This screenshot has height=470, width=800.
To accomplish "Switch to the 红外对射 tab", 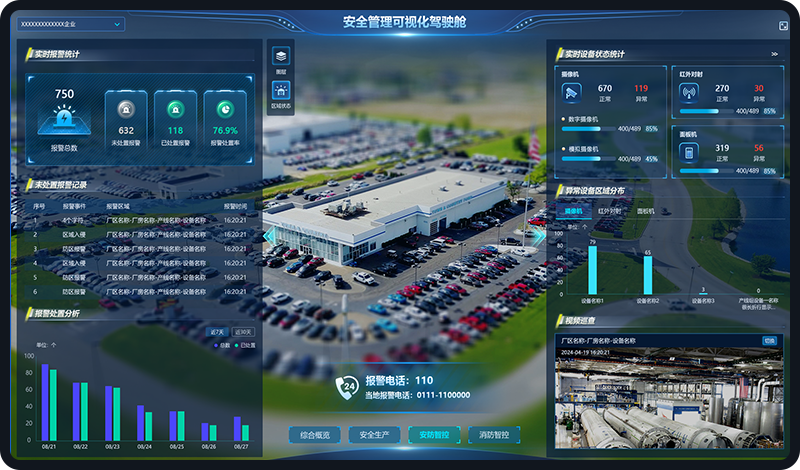I will point(609,211).
